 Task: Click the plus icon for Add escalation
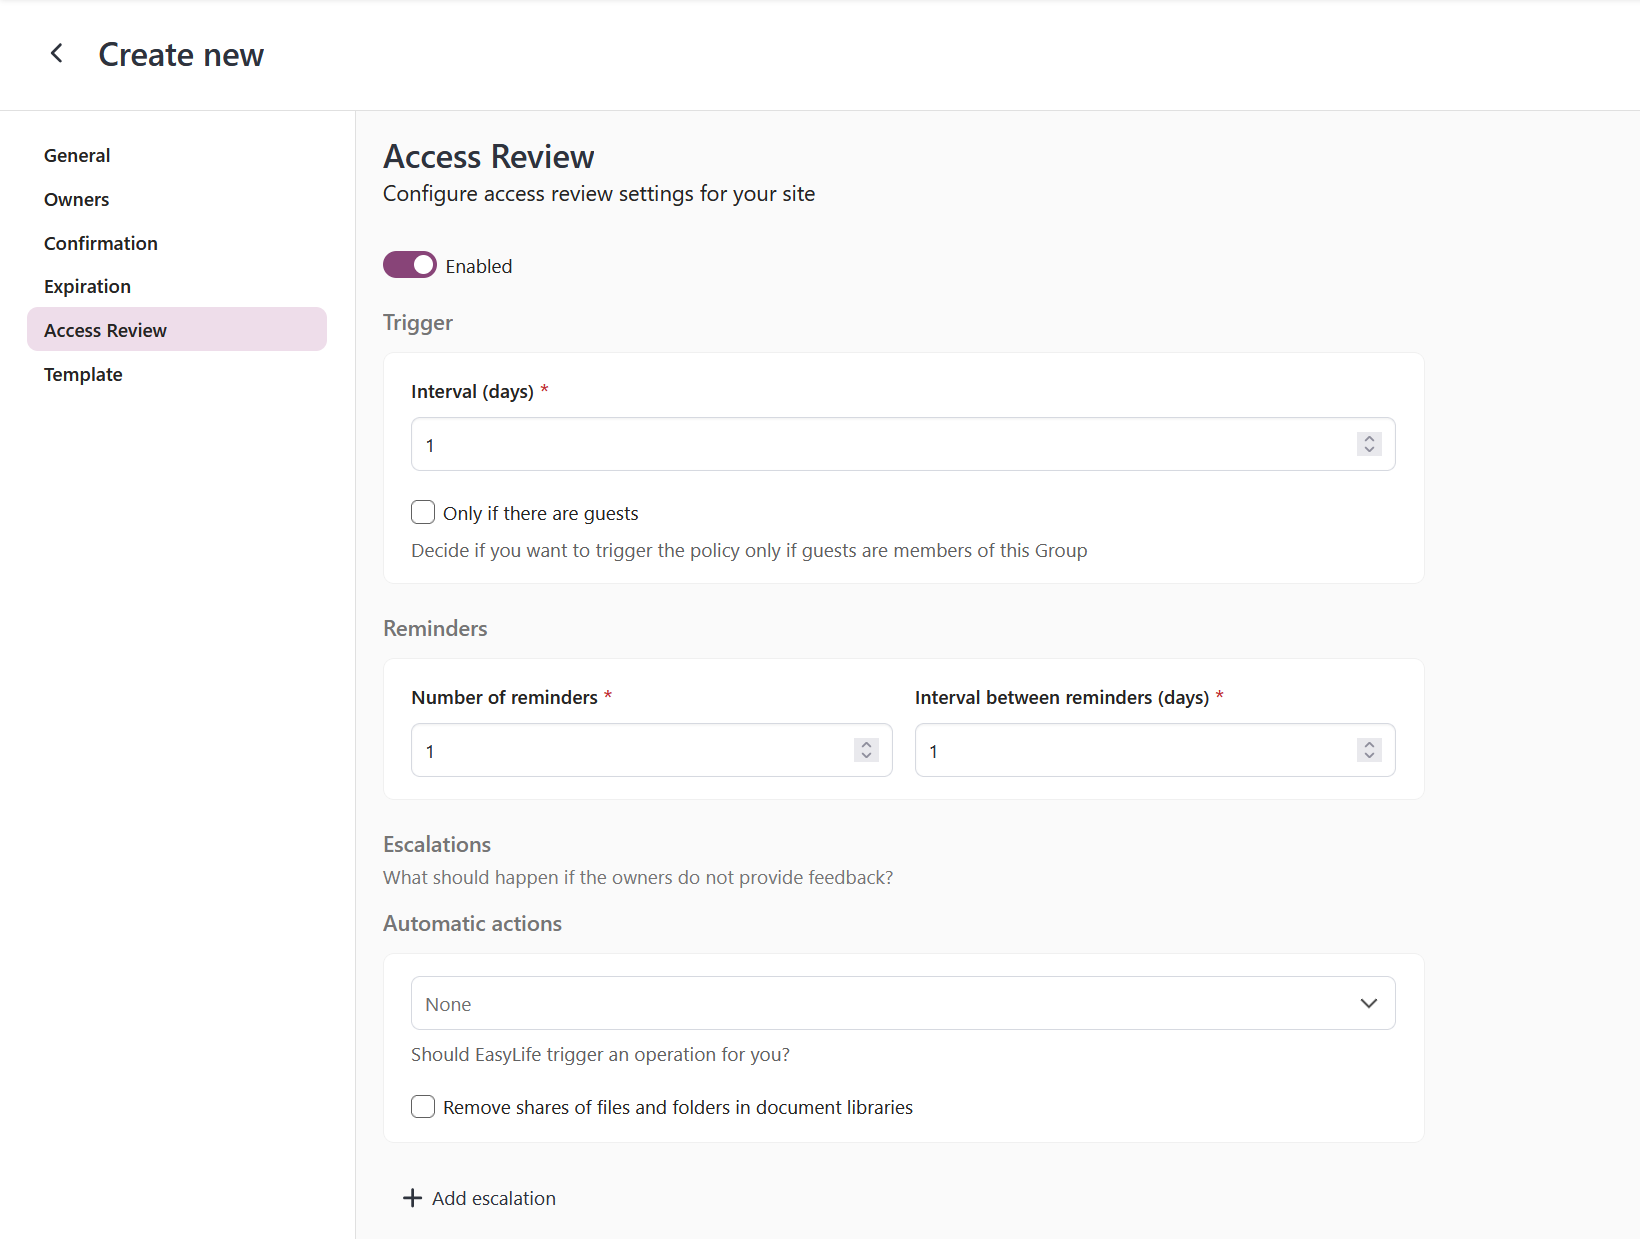click(x=412, y=1197)
